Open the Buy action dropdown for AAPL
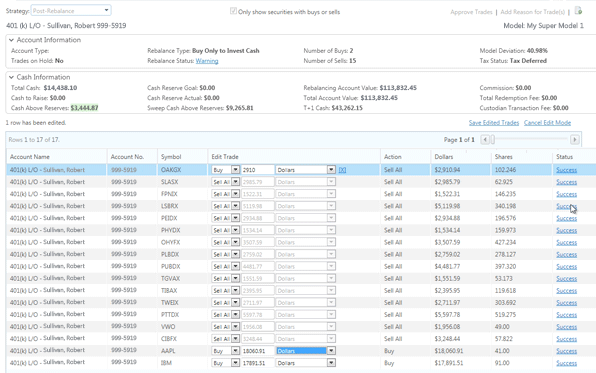The width and height of the screenshot is (596, 373). point(235,351)
